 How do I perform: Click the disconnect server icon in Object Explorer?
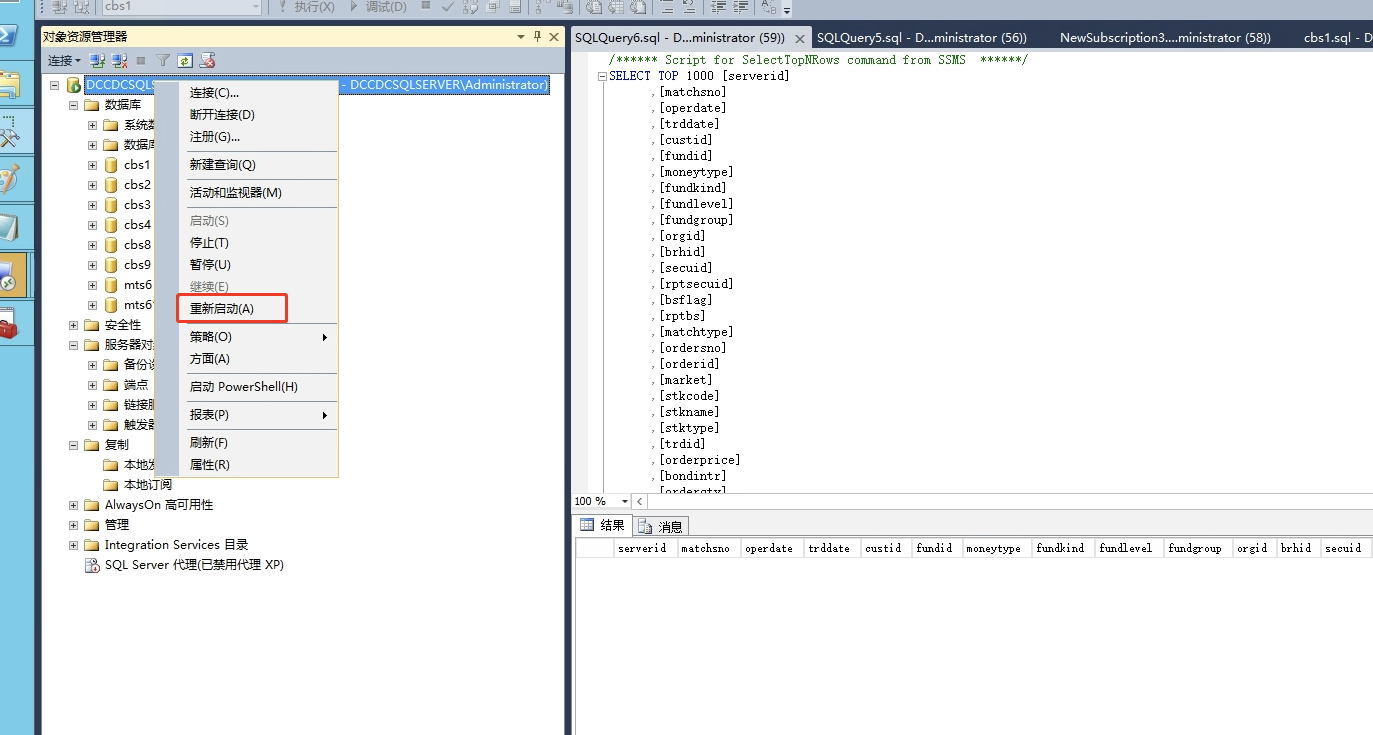click(119, 61)
